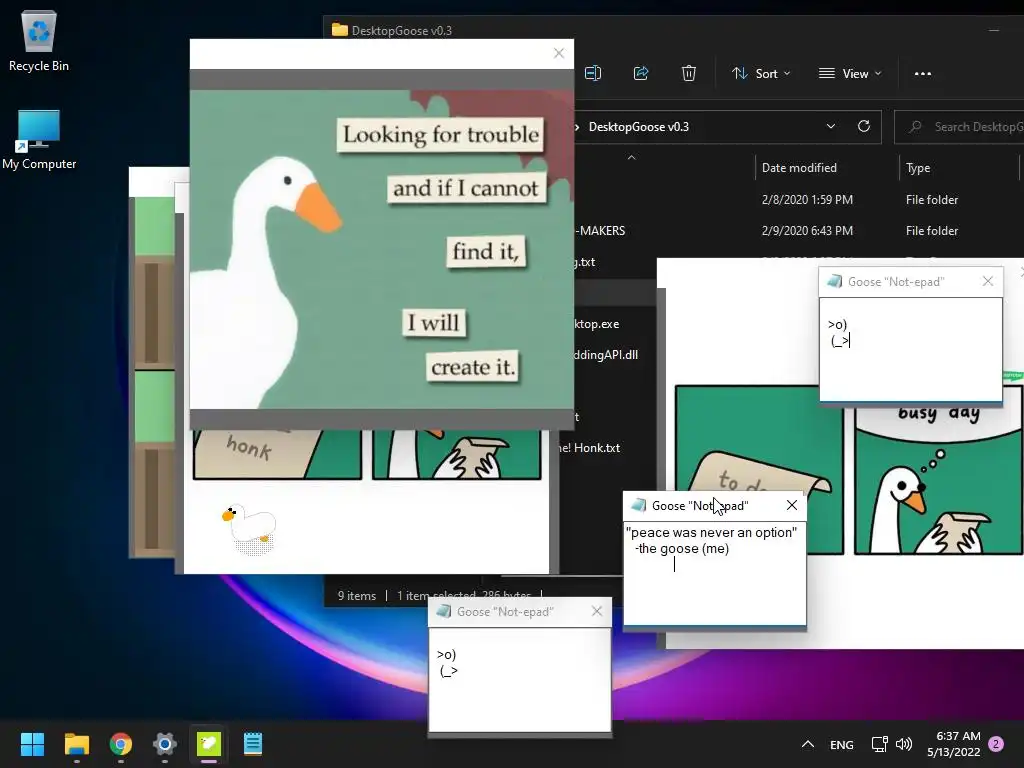The width and height of the screenshot is (1024, 768).
Task: Open the notifications badge showing 2
Action: click(x=996, y=744)
